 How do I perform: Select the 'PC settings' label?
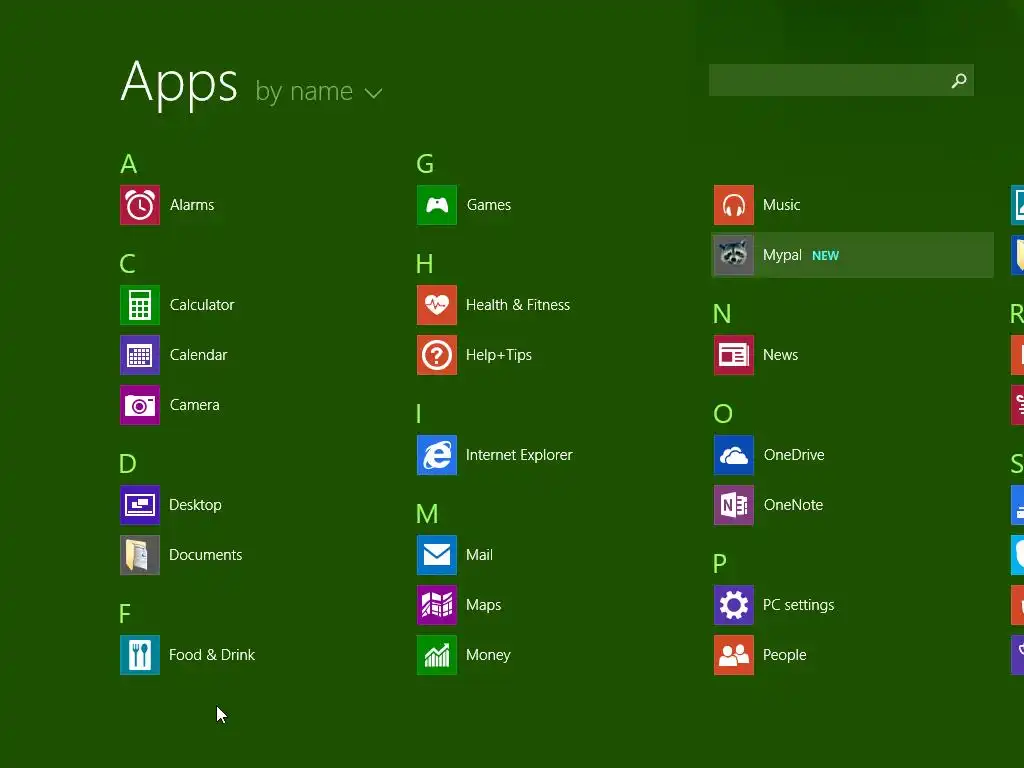tap(799, 605)
